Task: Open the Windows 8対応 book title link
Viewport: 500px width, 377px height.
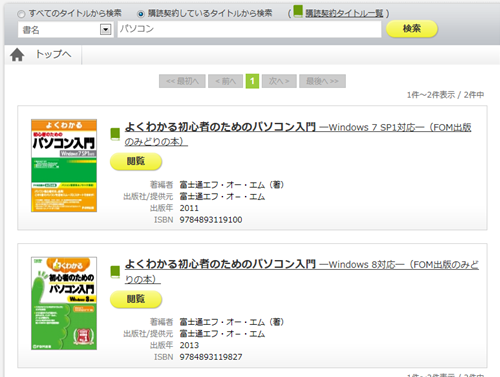Action: click(x=302, y=272)
